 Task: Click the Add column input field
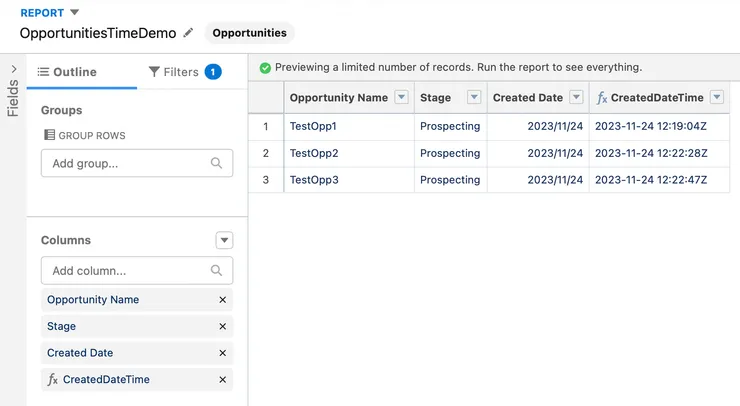click(x=125, y=270)
